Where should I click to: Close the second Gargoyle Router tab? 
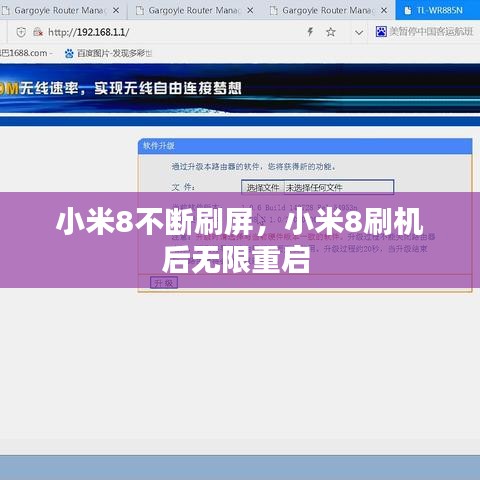250,10
